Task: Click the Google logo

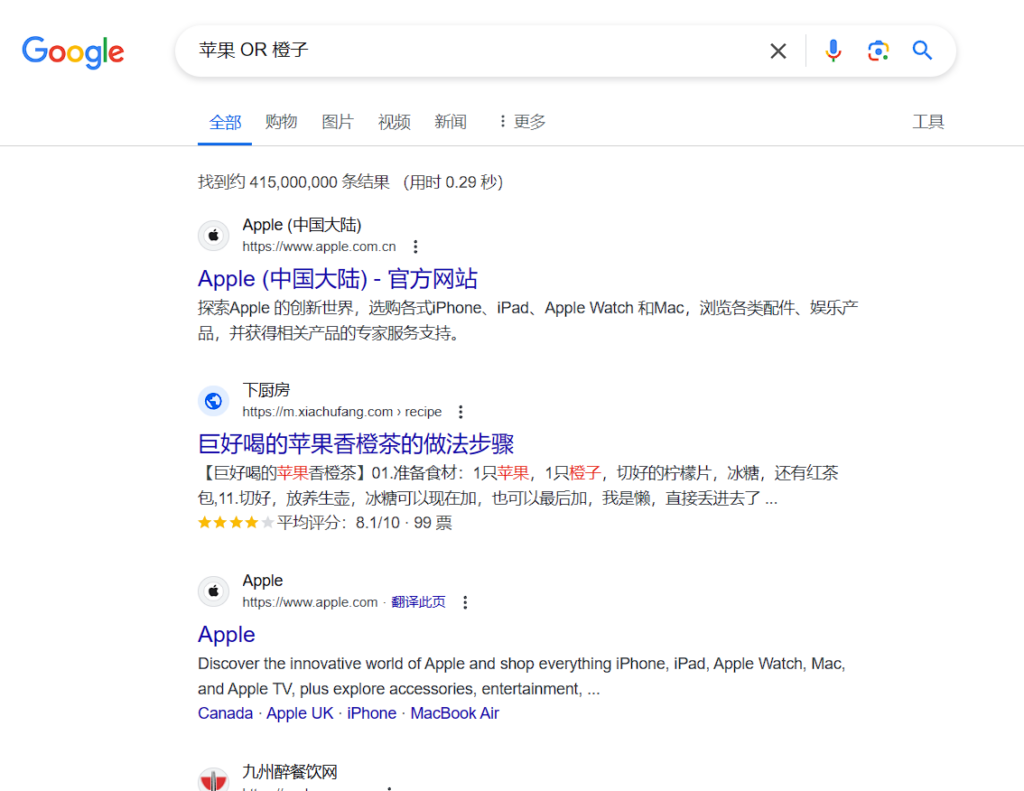Action: (73, 52)
